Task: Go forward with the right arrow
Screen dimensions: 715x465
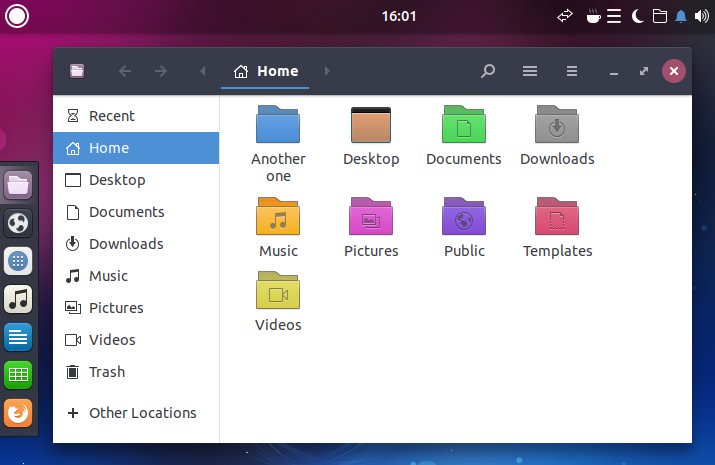Action: click(x=161, y=71)
